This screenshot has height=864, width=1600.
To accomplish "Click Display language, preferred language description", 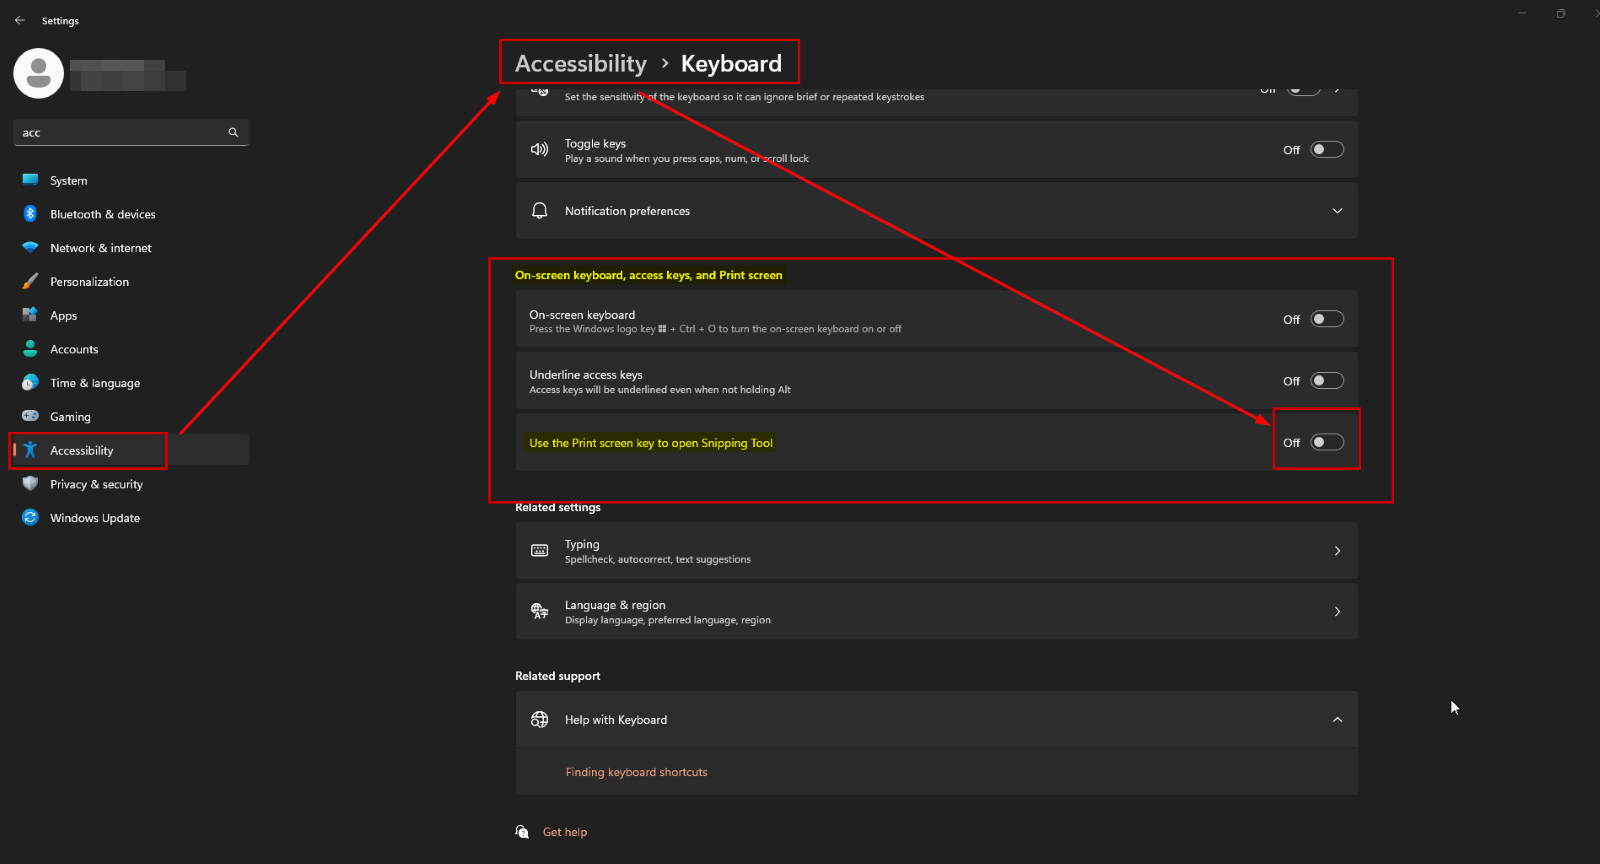I will [x=668, y=620].
